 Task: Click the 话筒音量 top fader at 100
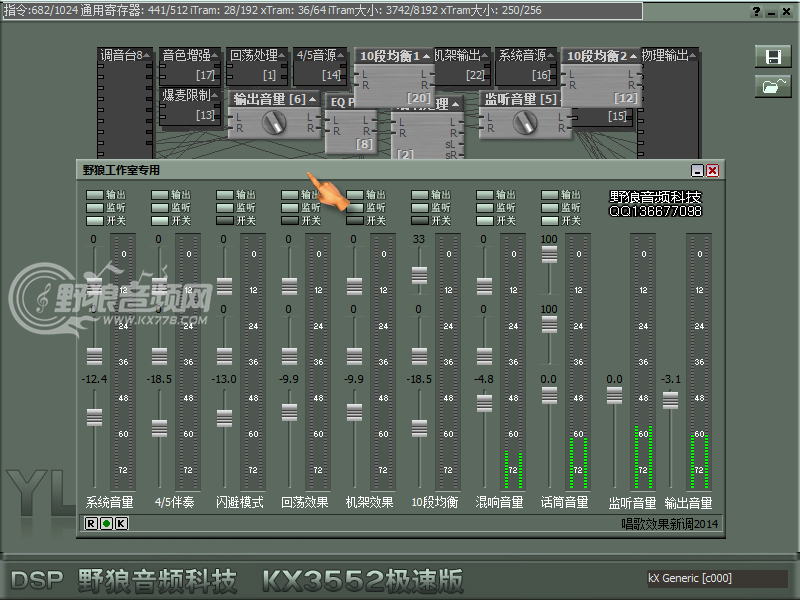[549, 254]
